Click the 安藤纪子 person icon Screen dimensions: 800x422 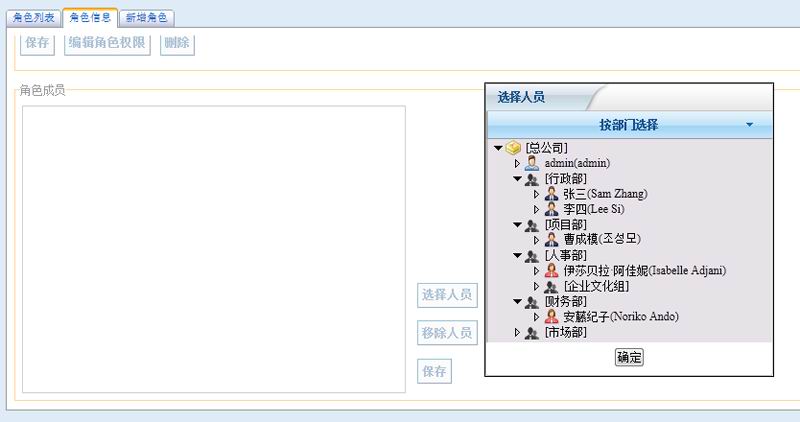[x=551, y=316]
